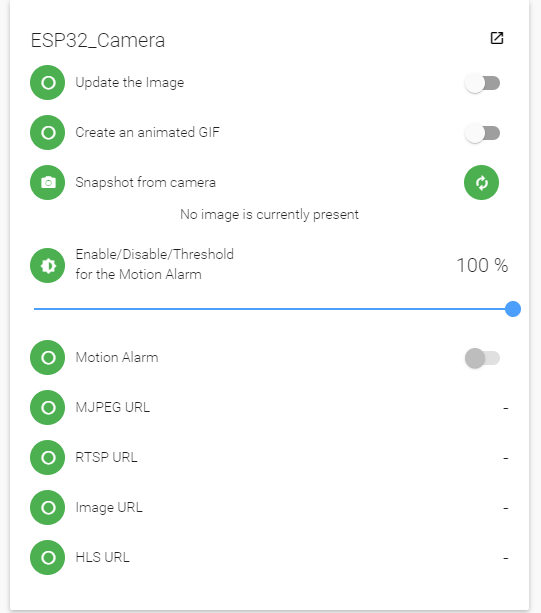Click the Motion Alarm threshold brightness icon
Screen dimensions: 541x613
tap(48, 265)
